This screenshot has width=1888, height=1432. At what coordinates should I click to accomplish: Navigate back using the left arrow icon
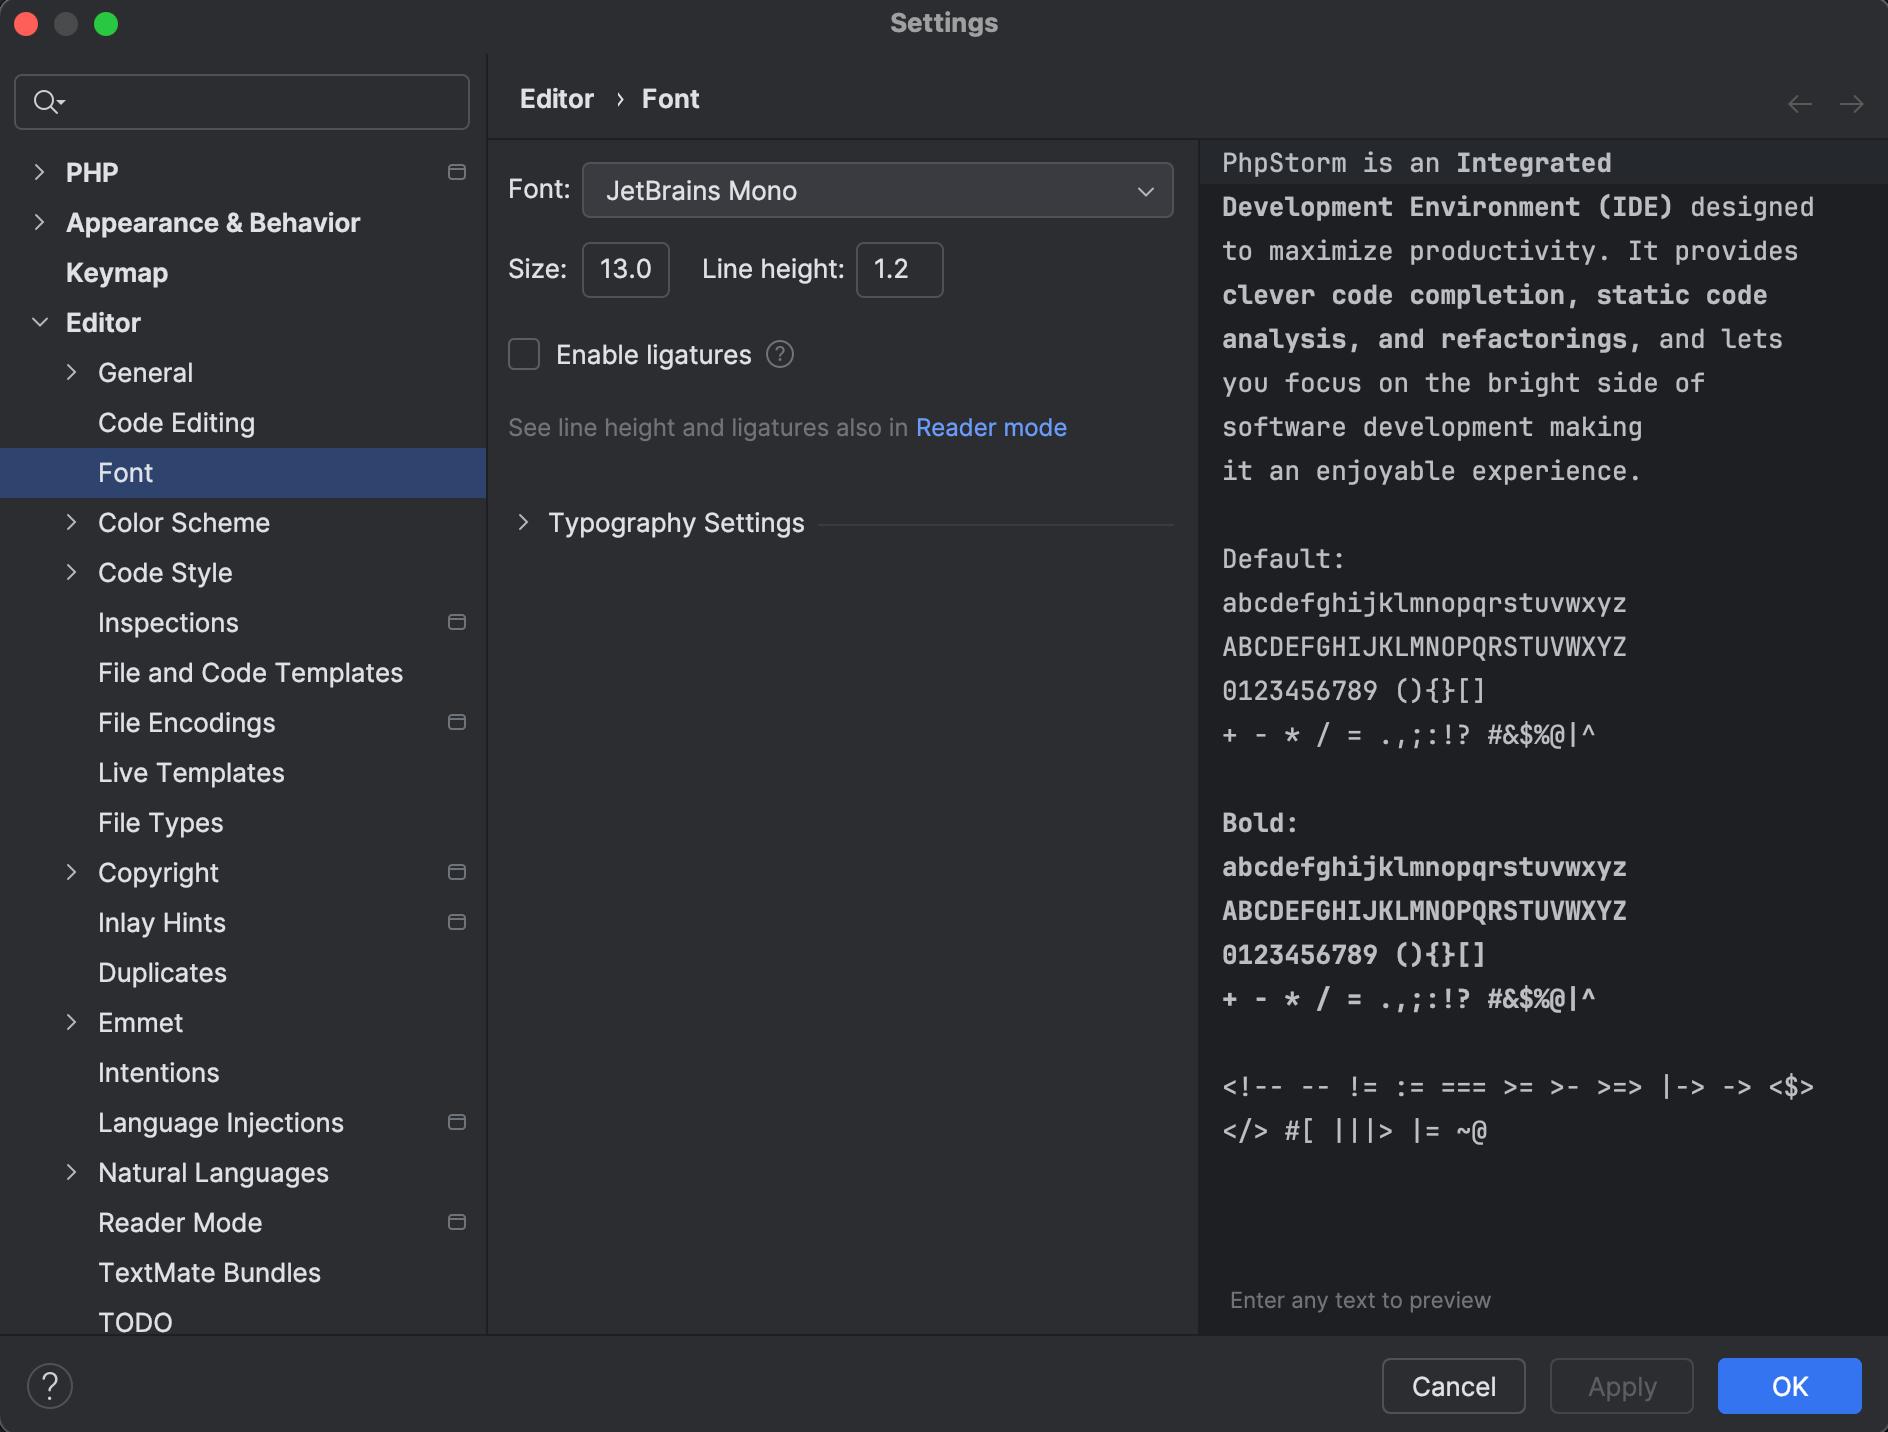pos(1800,103)
